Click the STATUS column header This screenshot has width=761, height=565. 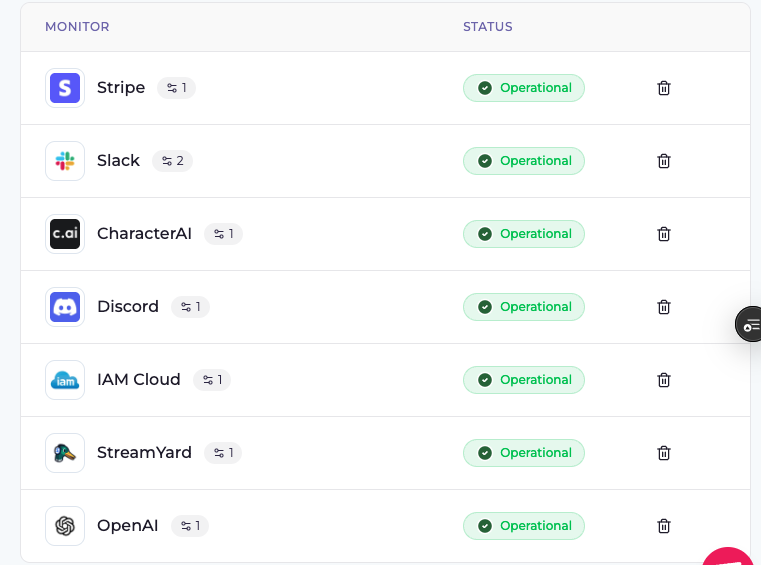[488, 27]
